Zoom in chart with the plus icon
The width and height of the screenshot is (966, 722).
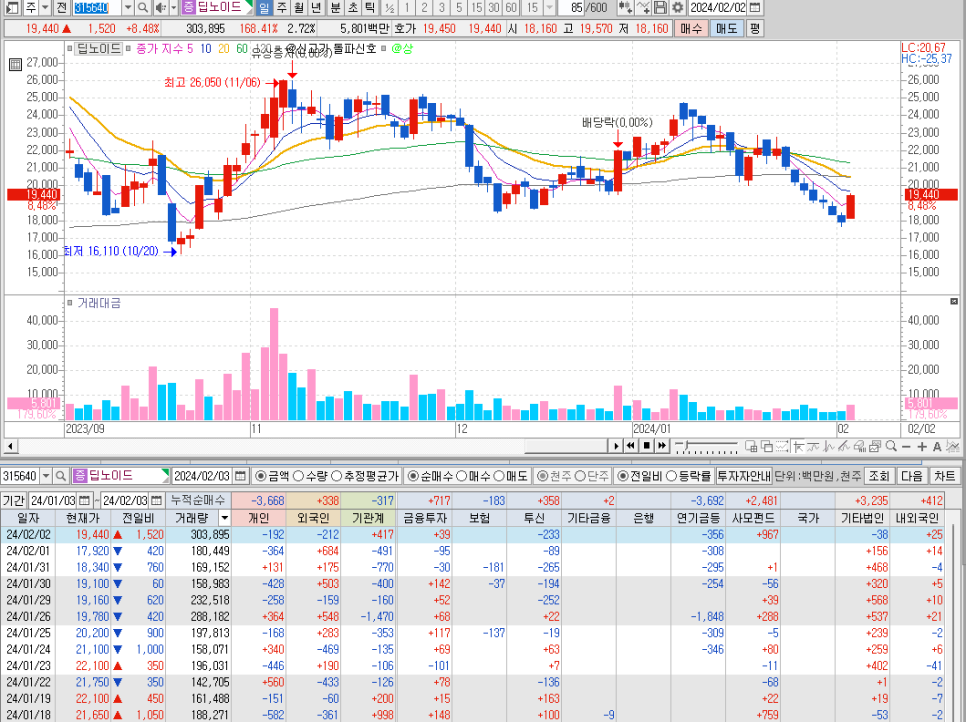click(922, 447)
